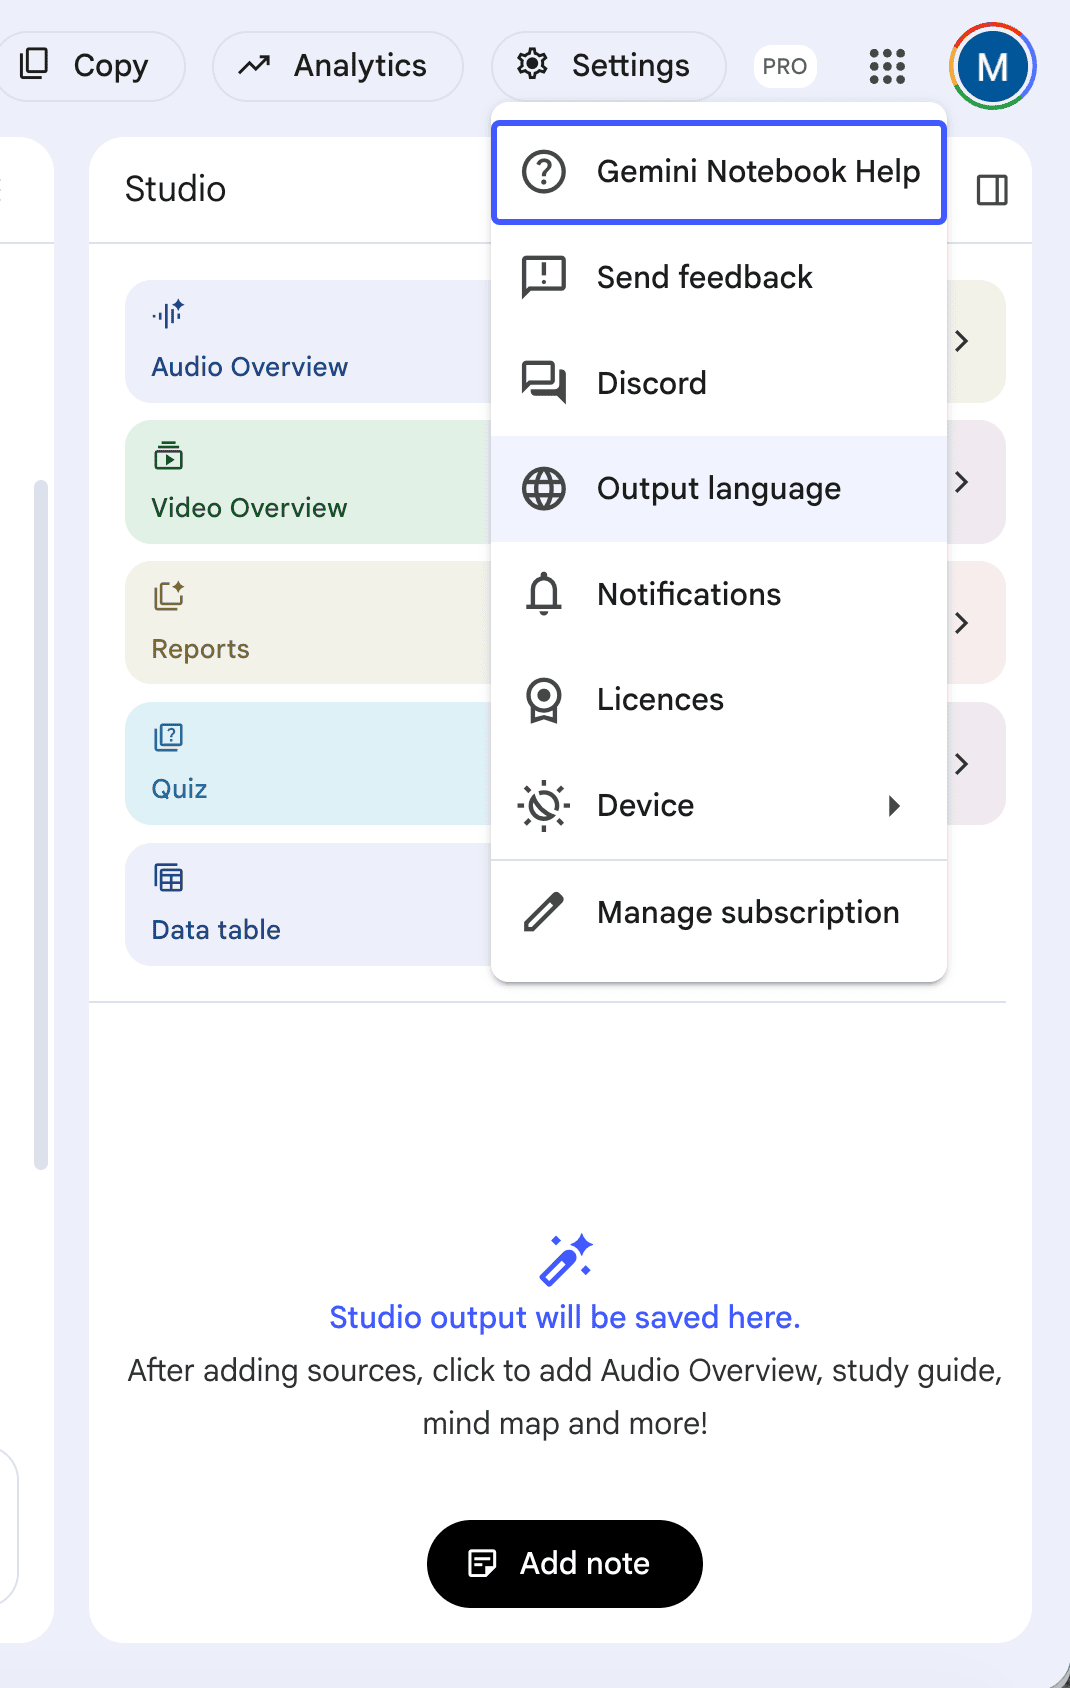
Task: Open the Device menu entry label
Action: tap(645, 806)
